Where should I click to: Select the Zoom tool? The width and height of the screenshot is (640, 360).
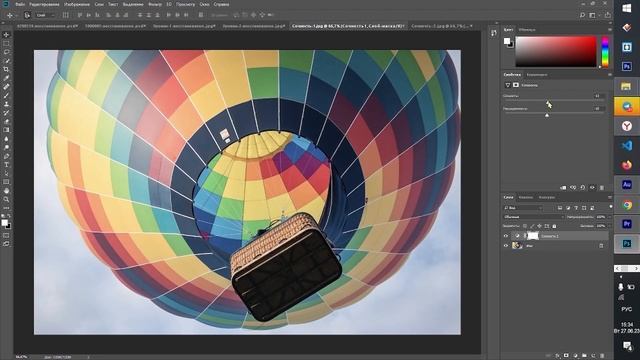(x=6, y=199)
